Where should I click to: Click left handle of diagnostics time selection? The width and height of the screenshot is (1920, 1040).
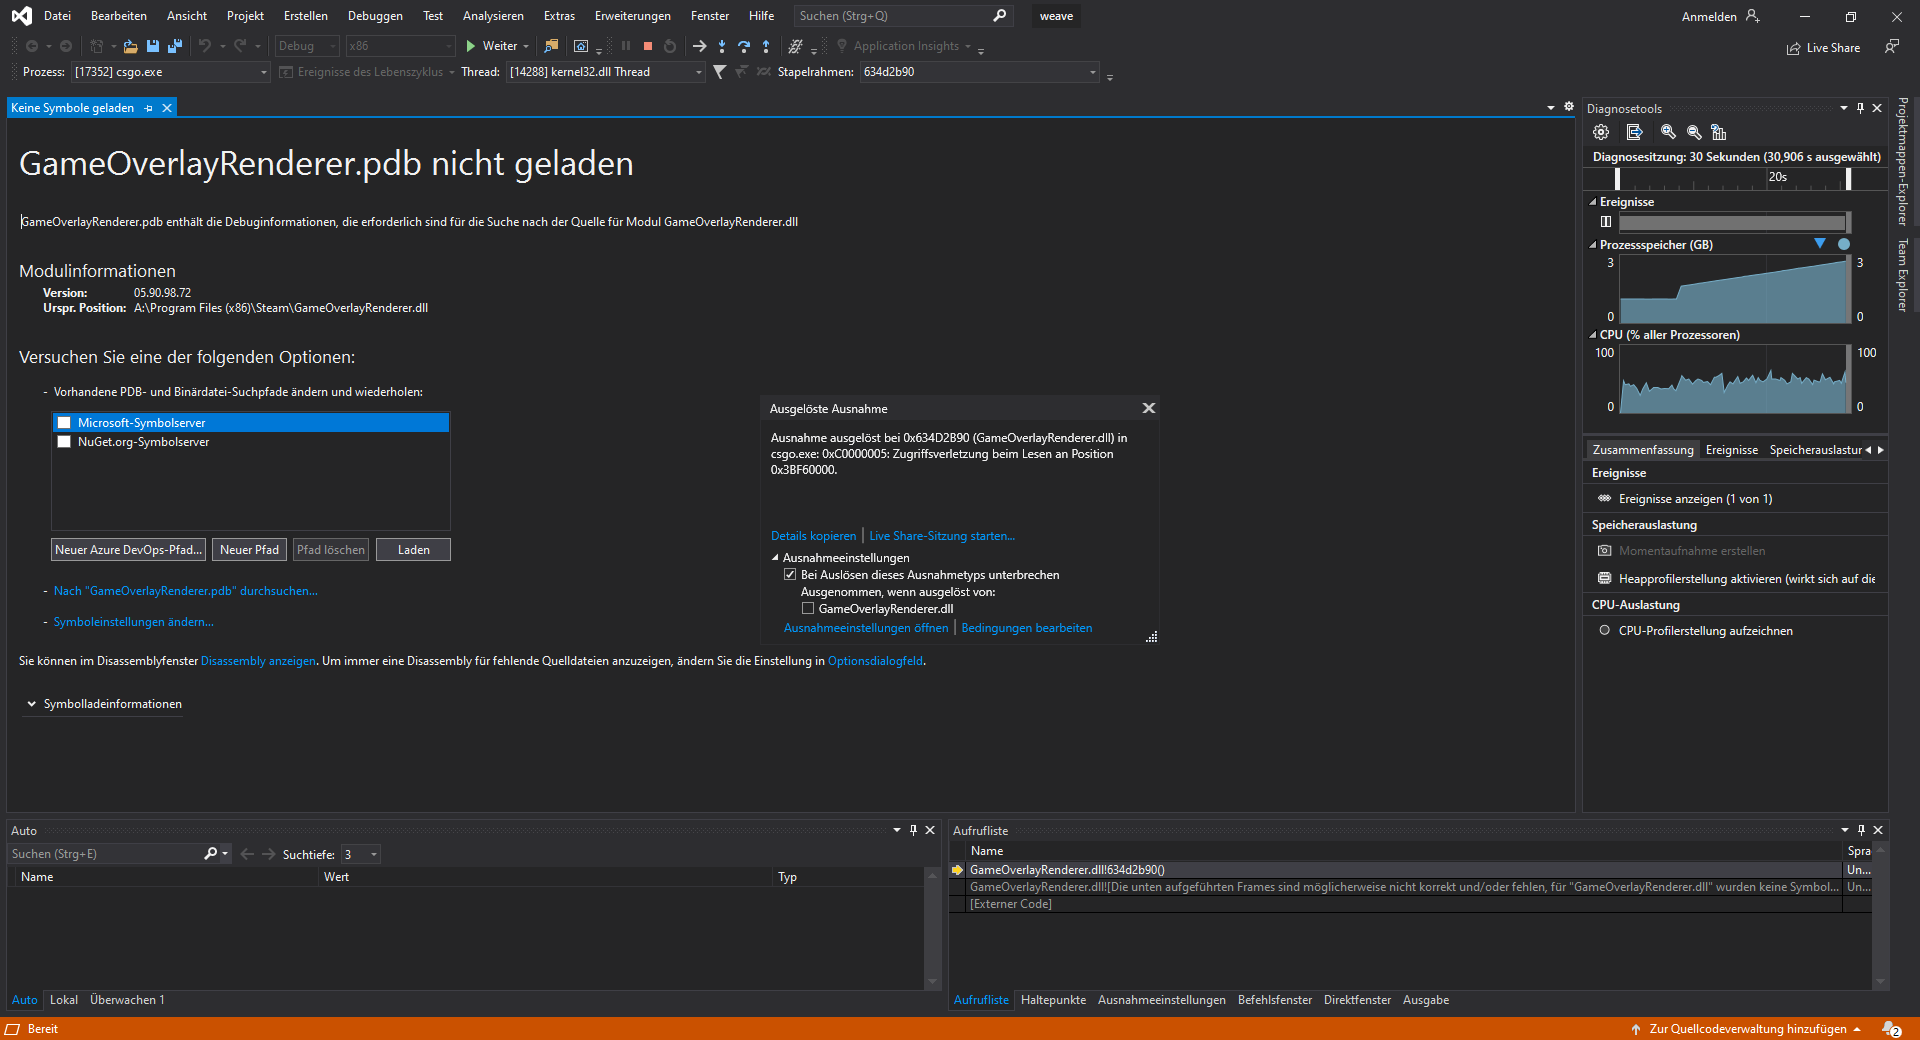click(x=1617, y=178)
